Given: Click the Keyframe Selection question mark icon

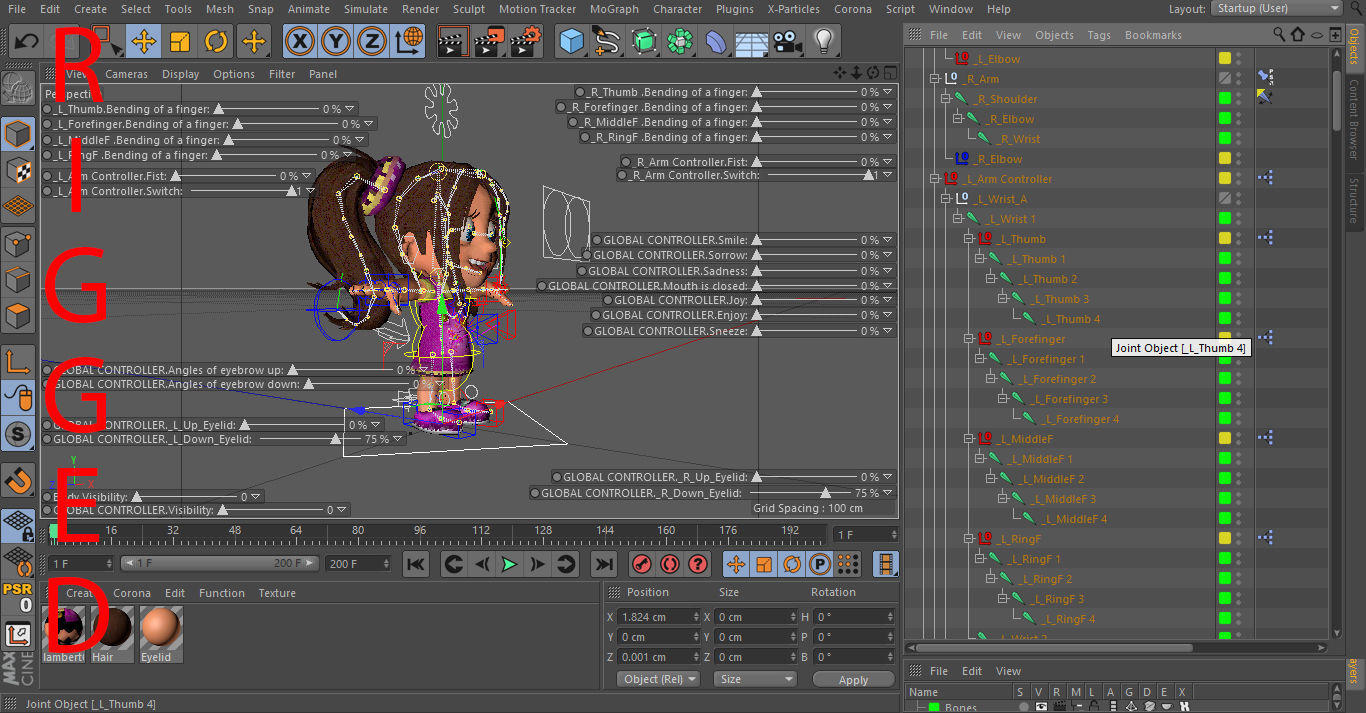Looking at the screenshot, I should [x=698, y=564].
